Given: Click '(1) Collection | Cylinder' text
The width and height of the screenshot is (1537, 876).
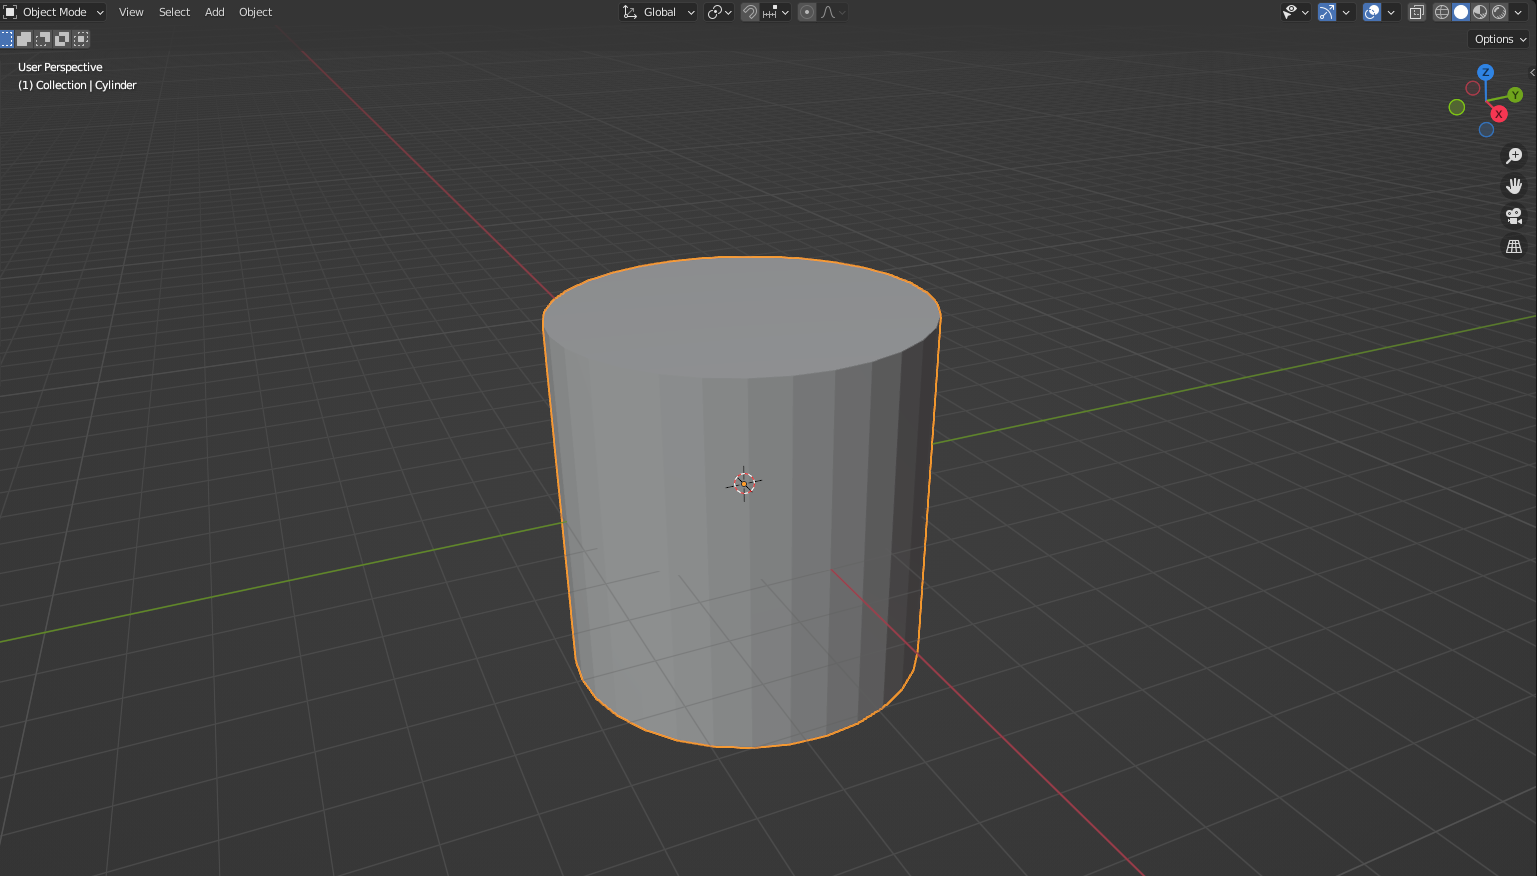Looking at the screenshot, I should tap(77, 85).
